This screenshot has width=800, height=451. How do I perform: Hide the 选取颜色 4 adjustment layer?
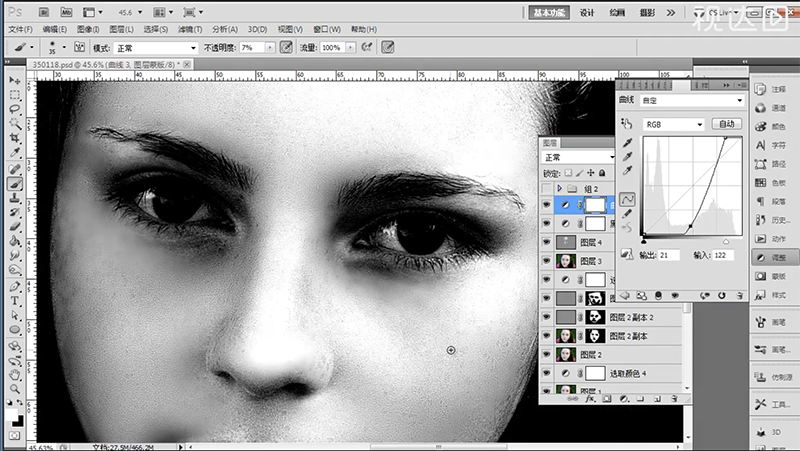(x=546, y=373)
